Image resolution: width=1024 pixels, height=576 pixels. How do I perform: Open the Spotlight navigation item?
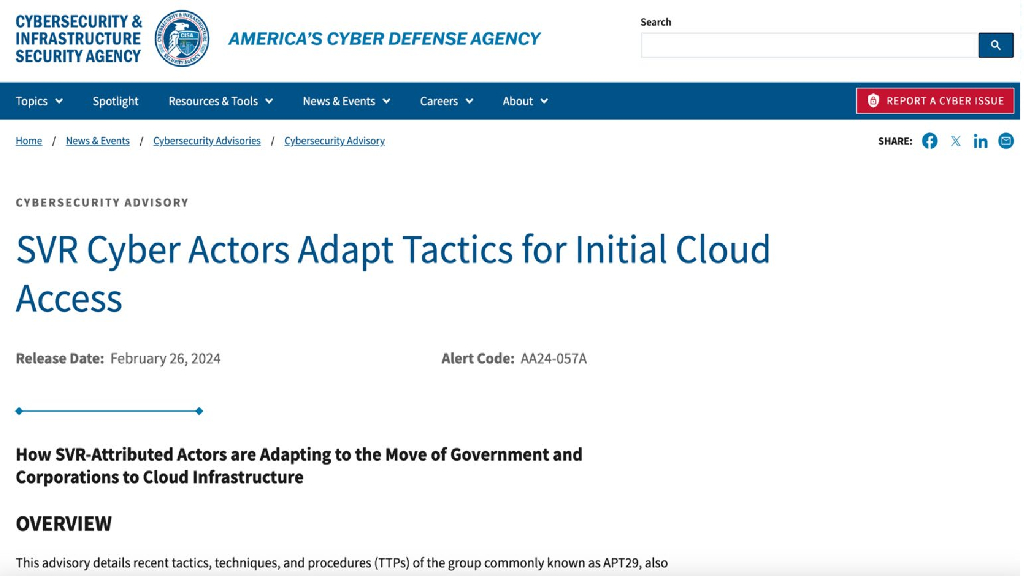116,101
